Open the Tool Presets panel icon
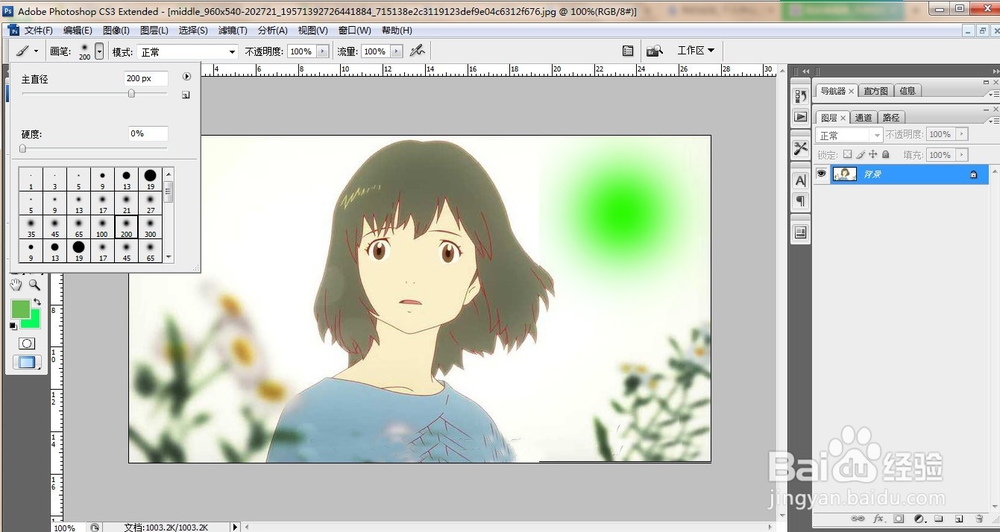 point(800,149)
